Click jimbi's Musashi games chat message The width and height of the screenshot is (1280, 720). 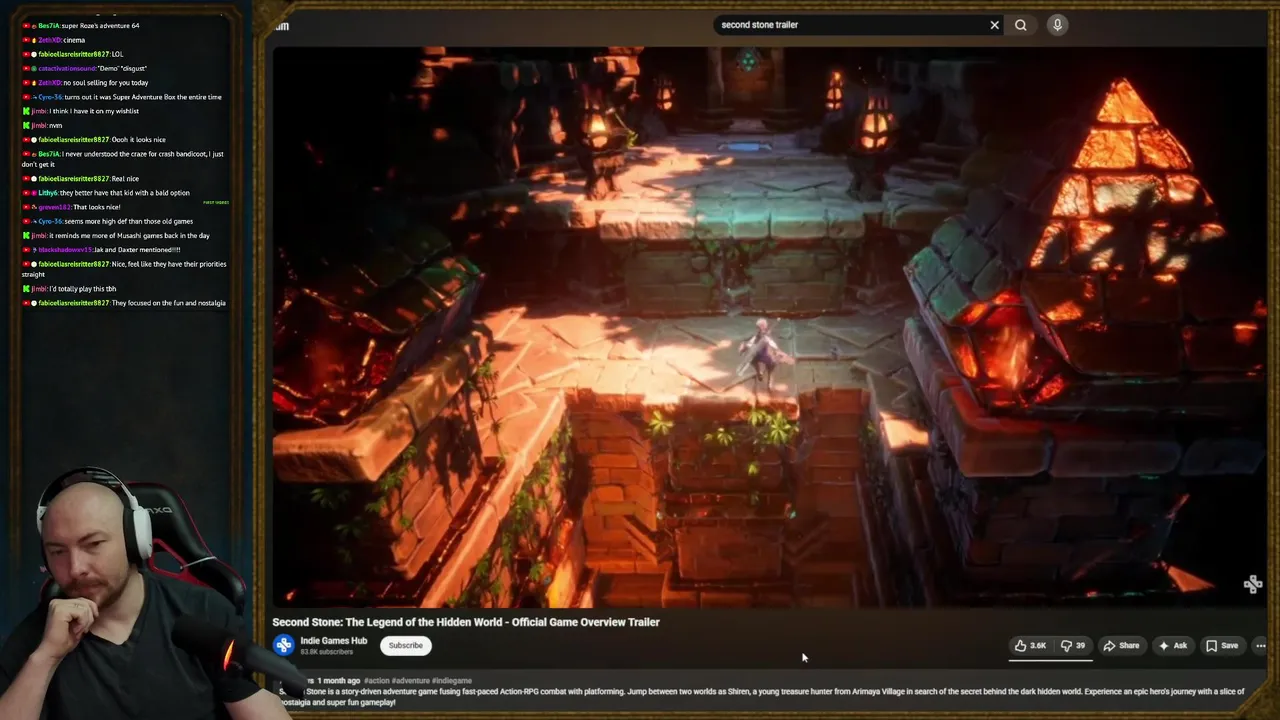[x=117, y=236]
